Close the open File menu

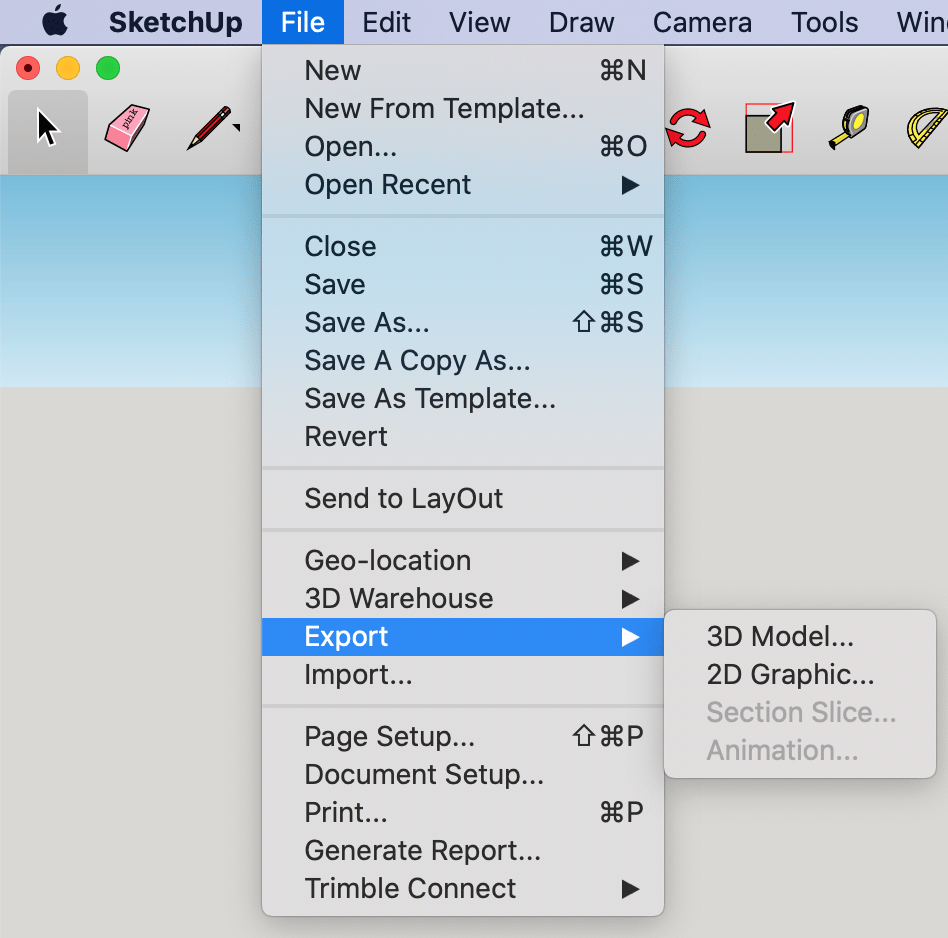pos(303,22)
